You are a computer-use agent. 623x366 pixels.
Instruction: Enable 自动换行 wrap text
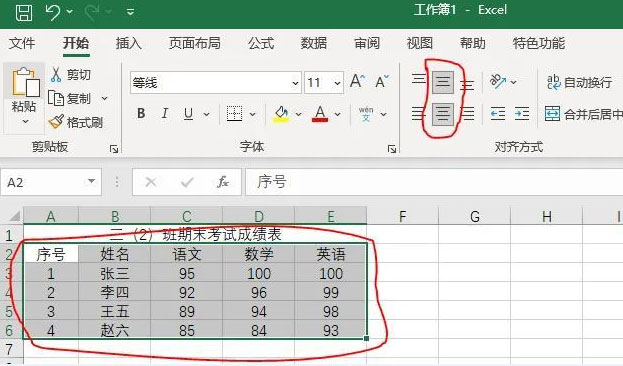[579, 82]
